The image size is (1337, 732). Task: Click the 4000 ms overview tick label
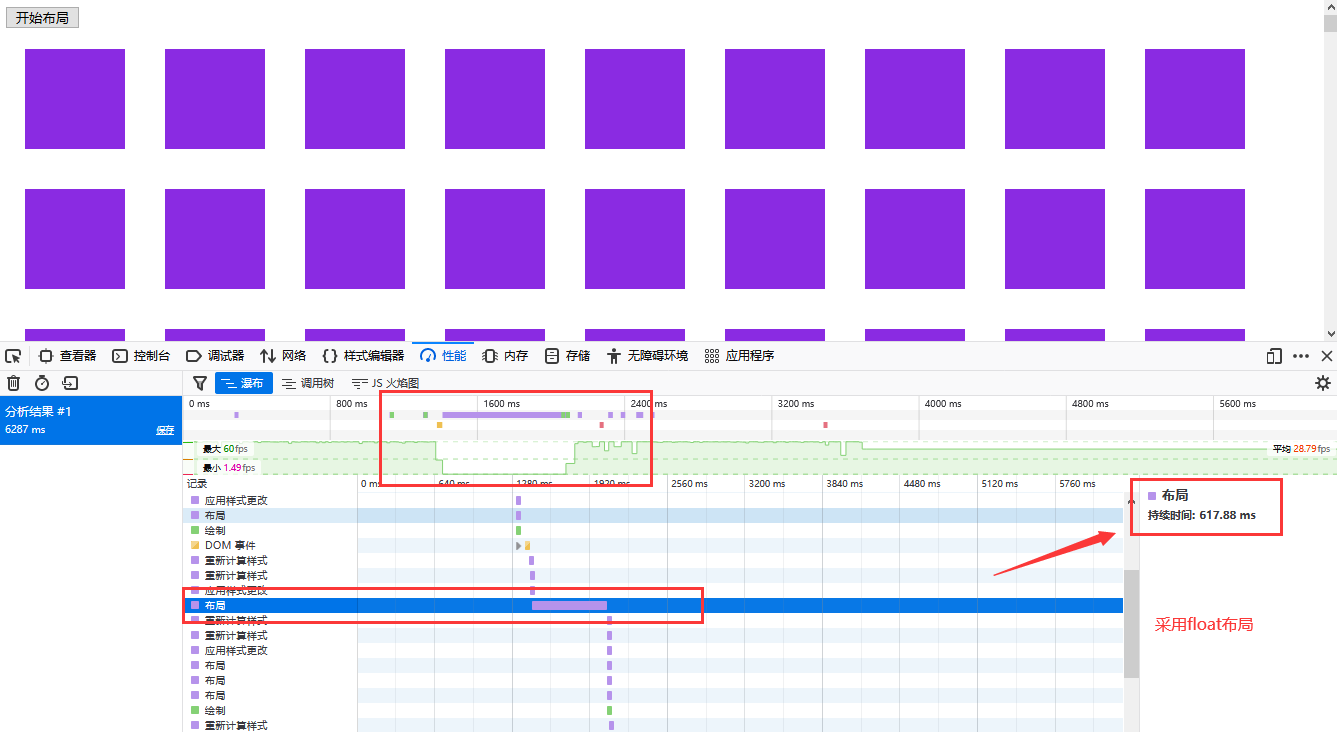[942, 403]
